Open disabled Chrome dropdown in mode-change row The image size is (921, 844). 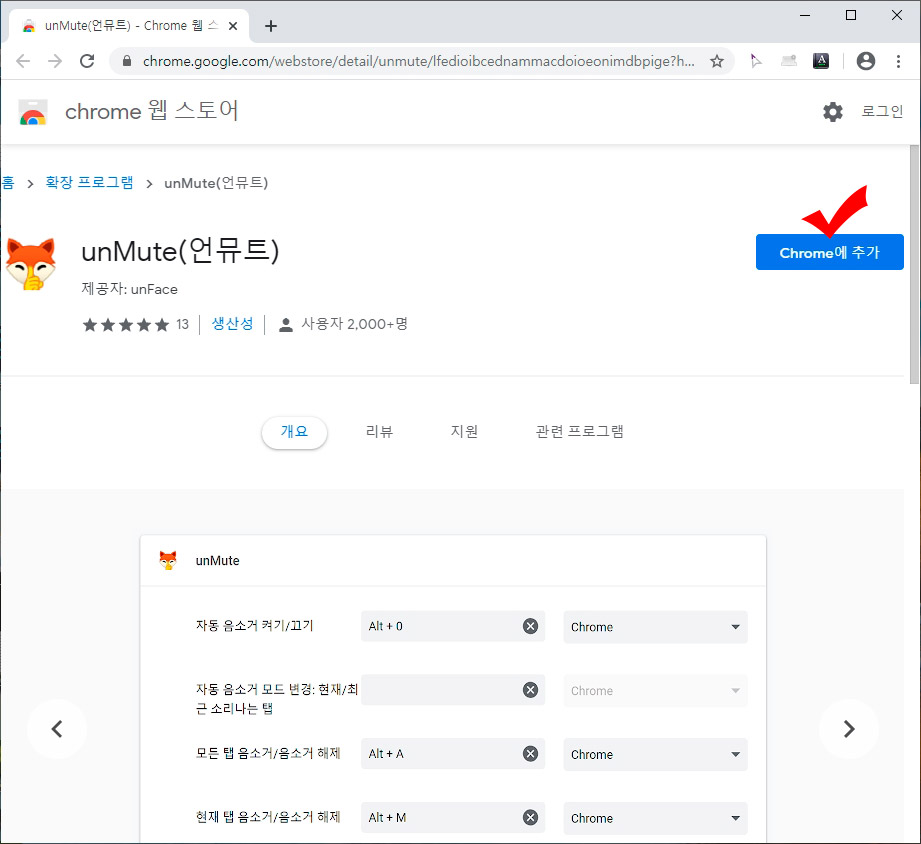tap(655, 691)
